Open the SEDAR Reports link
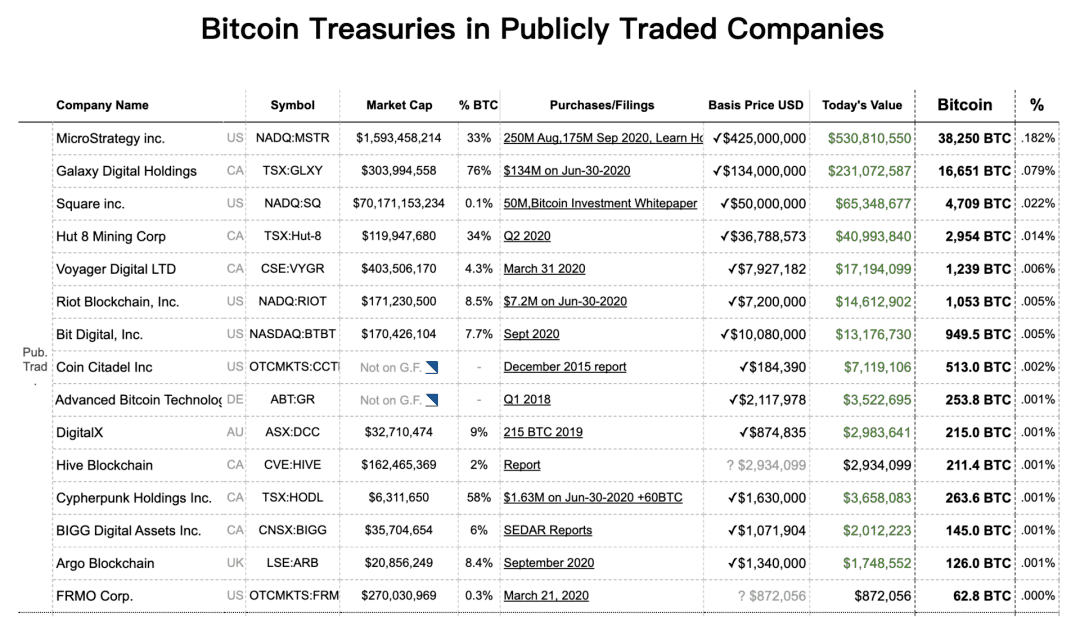The image size is (1080, 617). [x=548, y=530]
